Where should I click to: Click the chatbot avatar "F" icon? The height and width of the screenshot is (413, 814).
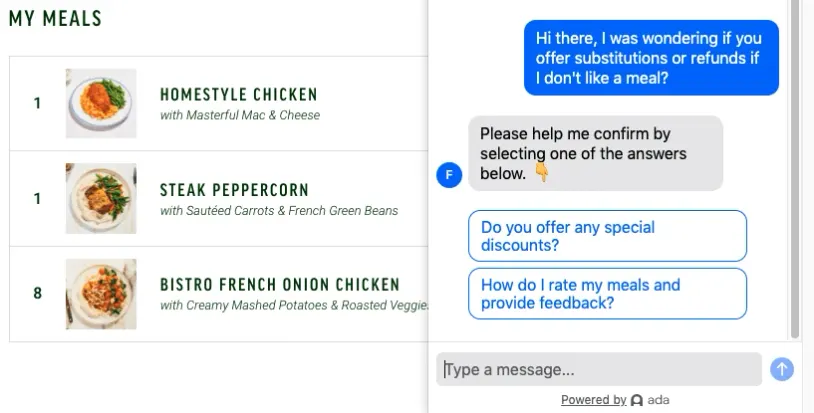(x=449, y=176)
